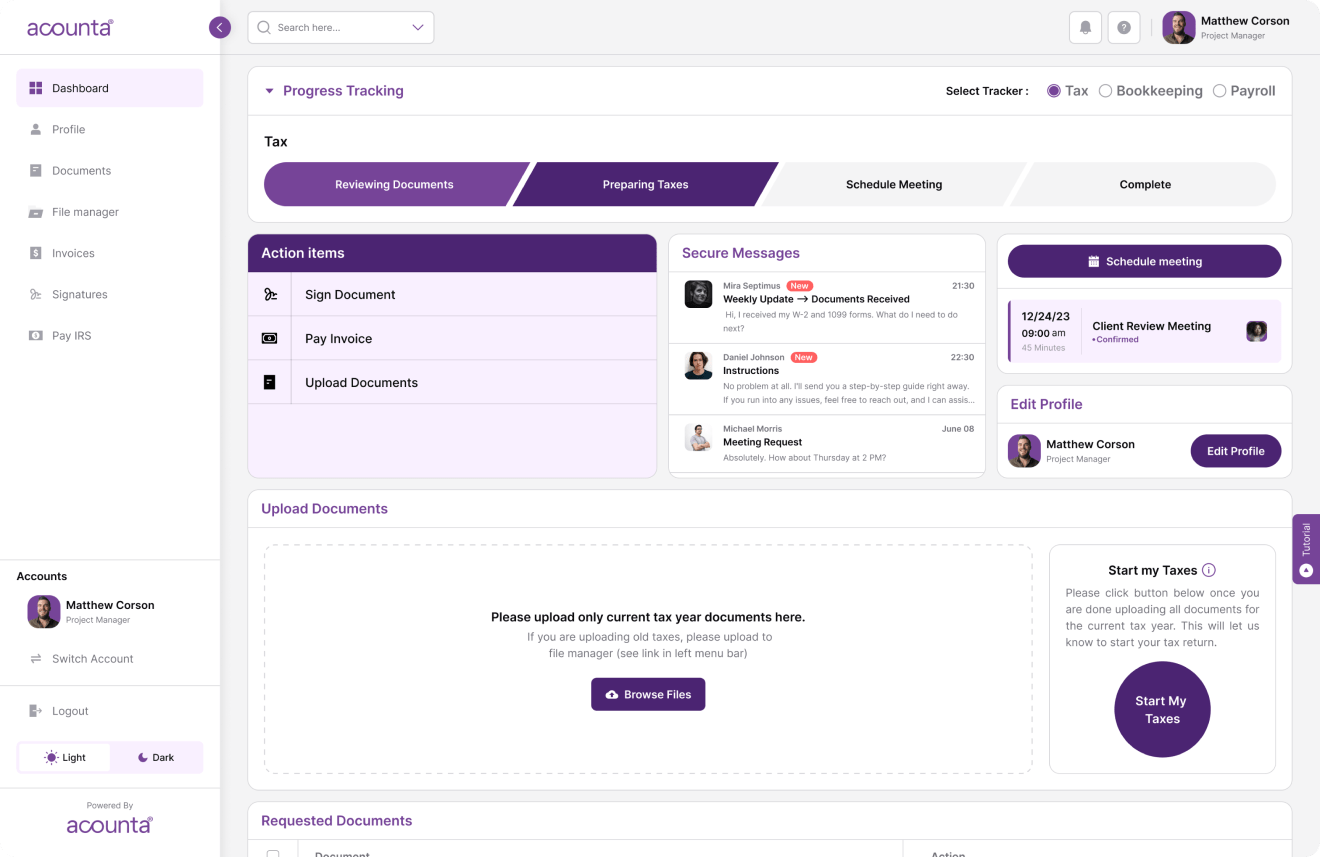Click the Pay Invoice action item
Screen dimensions: 1320x857
pos(452,338)
